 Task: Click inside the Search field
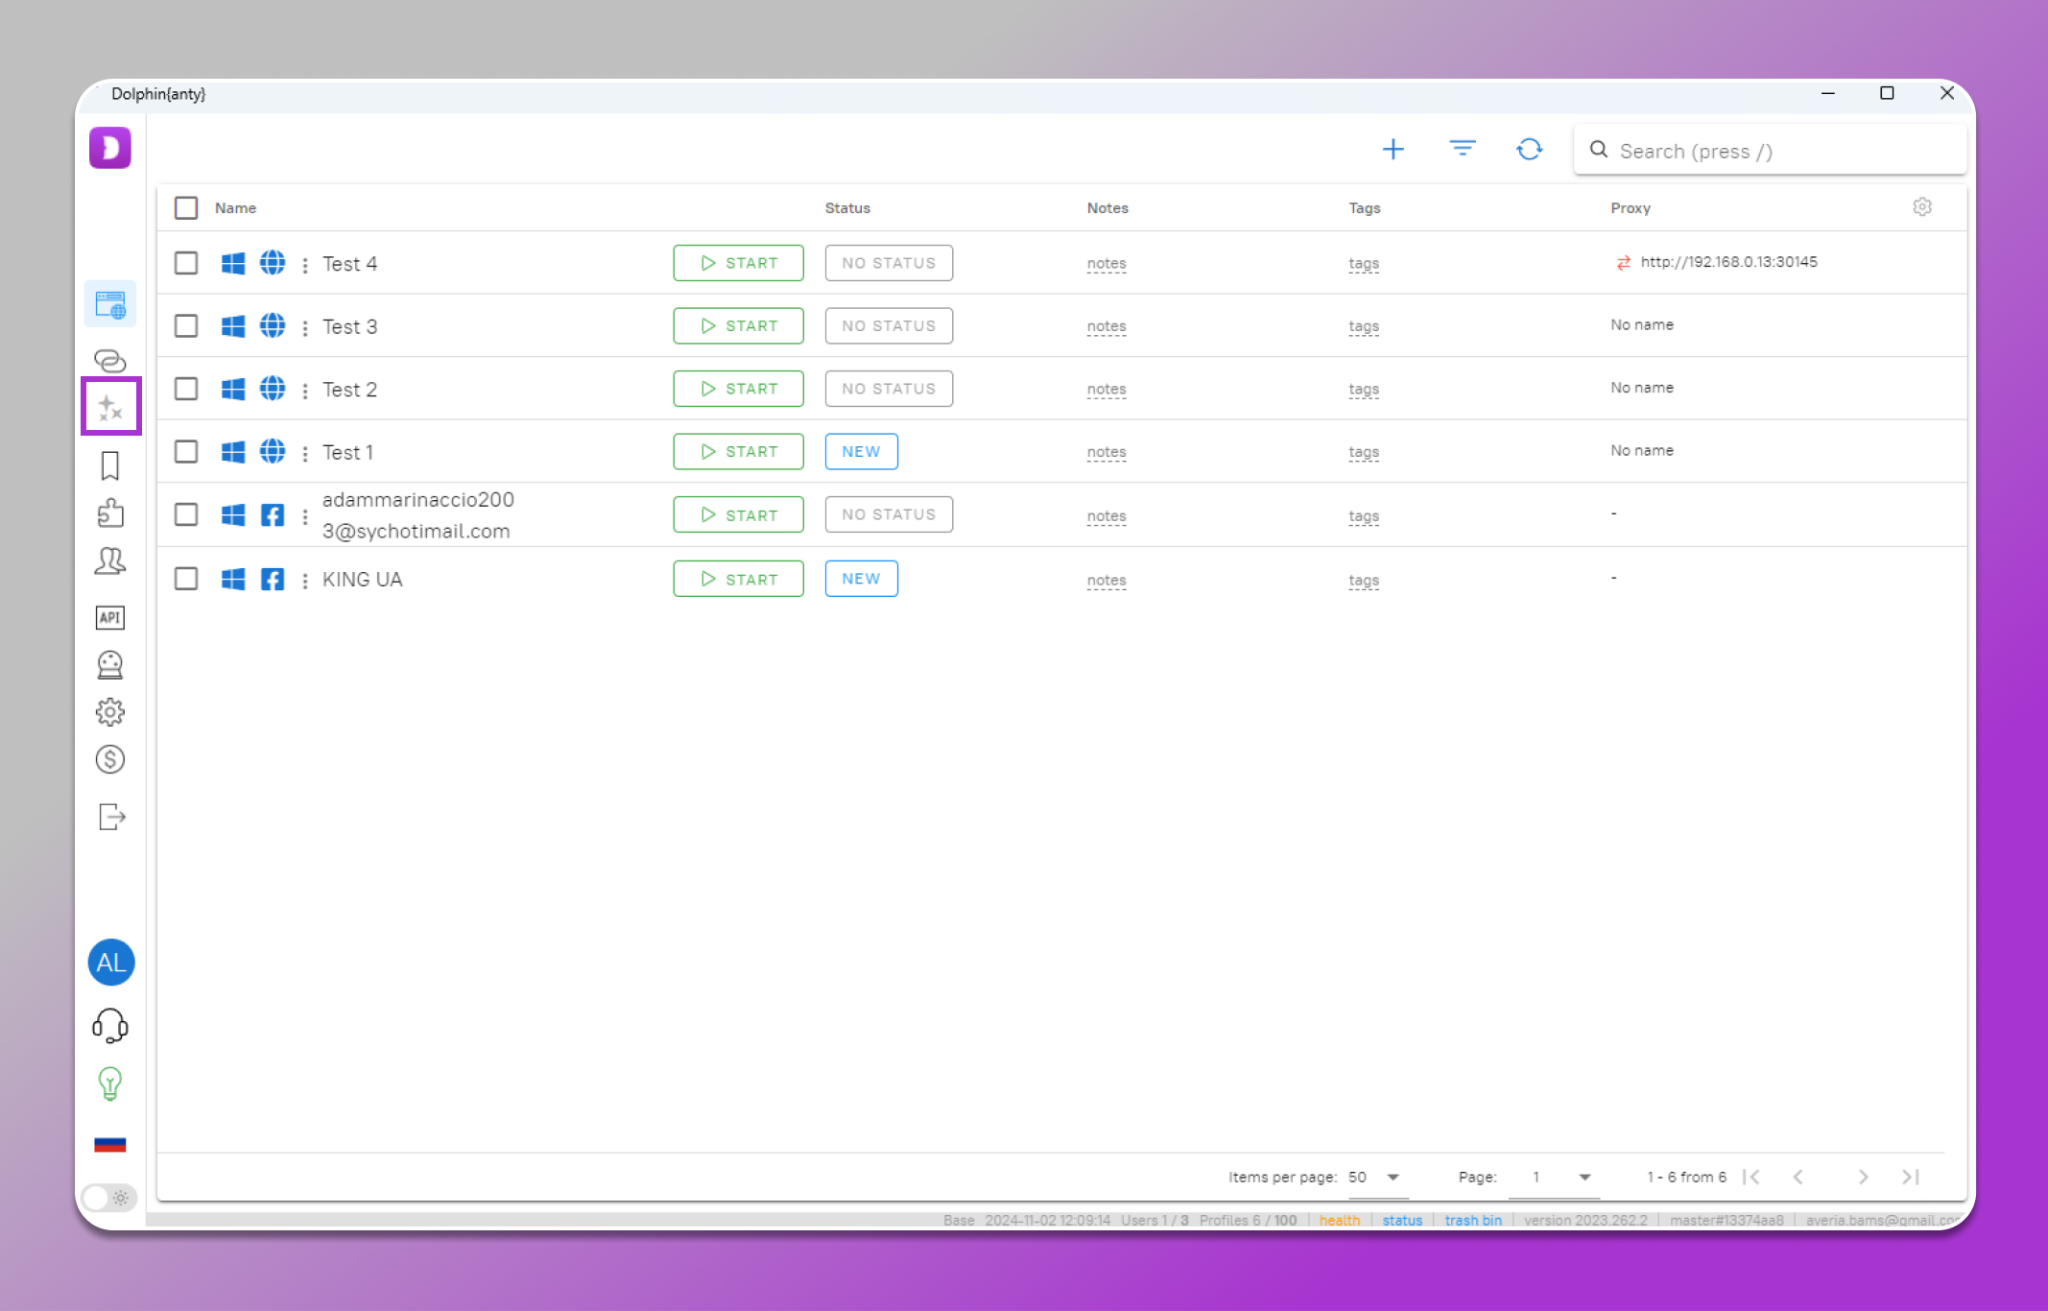[x=1770, y=151]
